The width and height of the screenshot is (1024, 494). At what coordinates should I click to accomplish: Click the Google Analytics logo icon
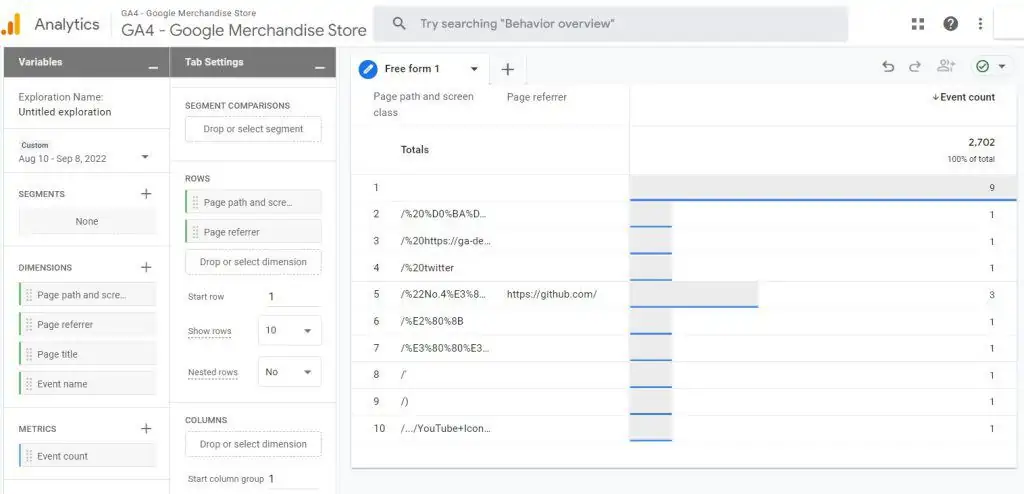pos(12,24)
